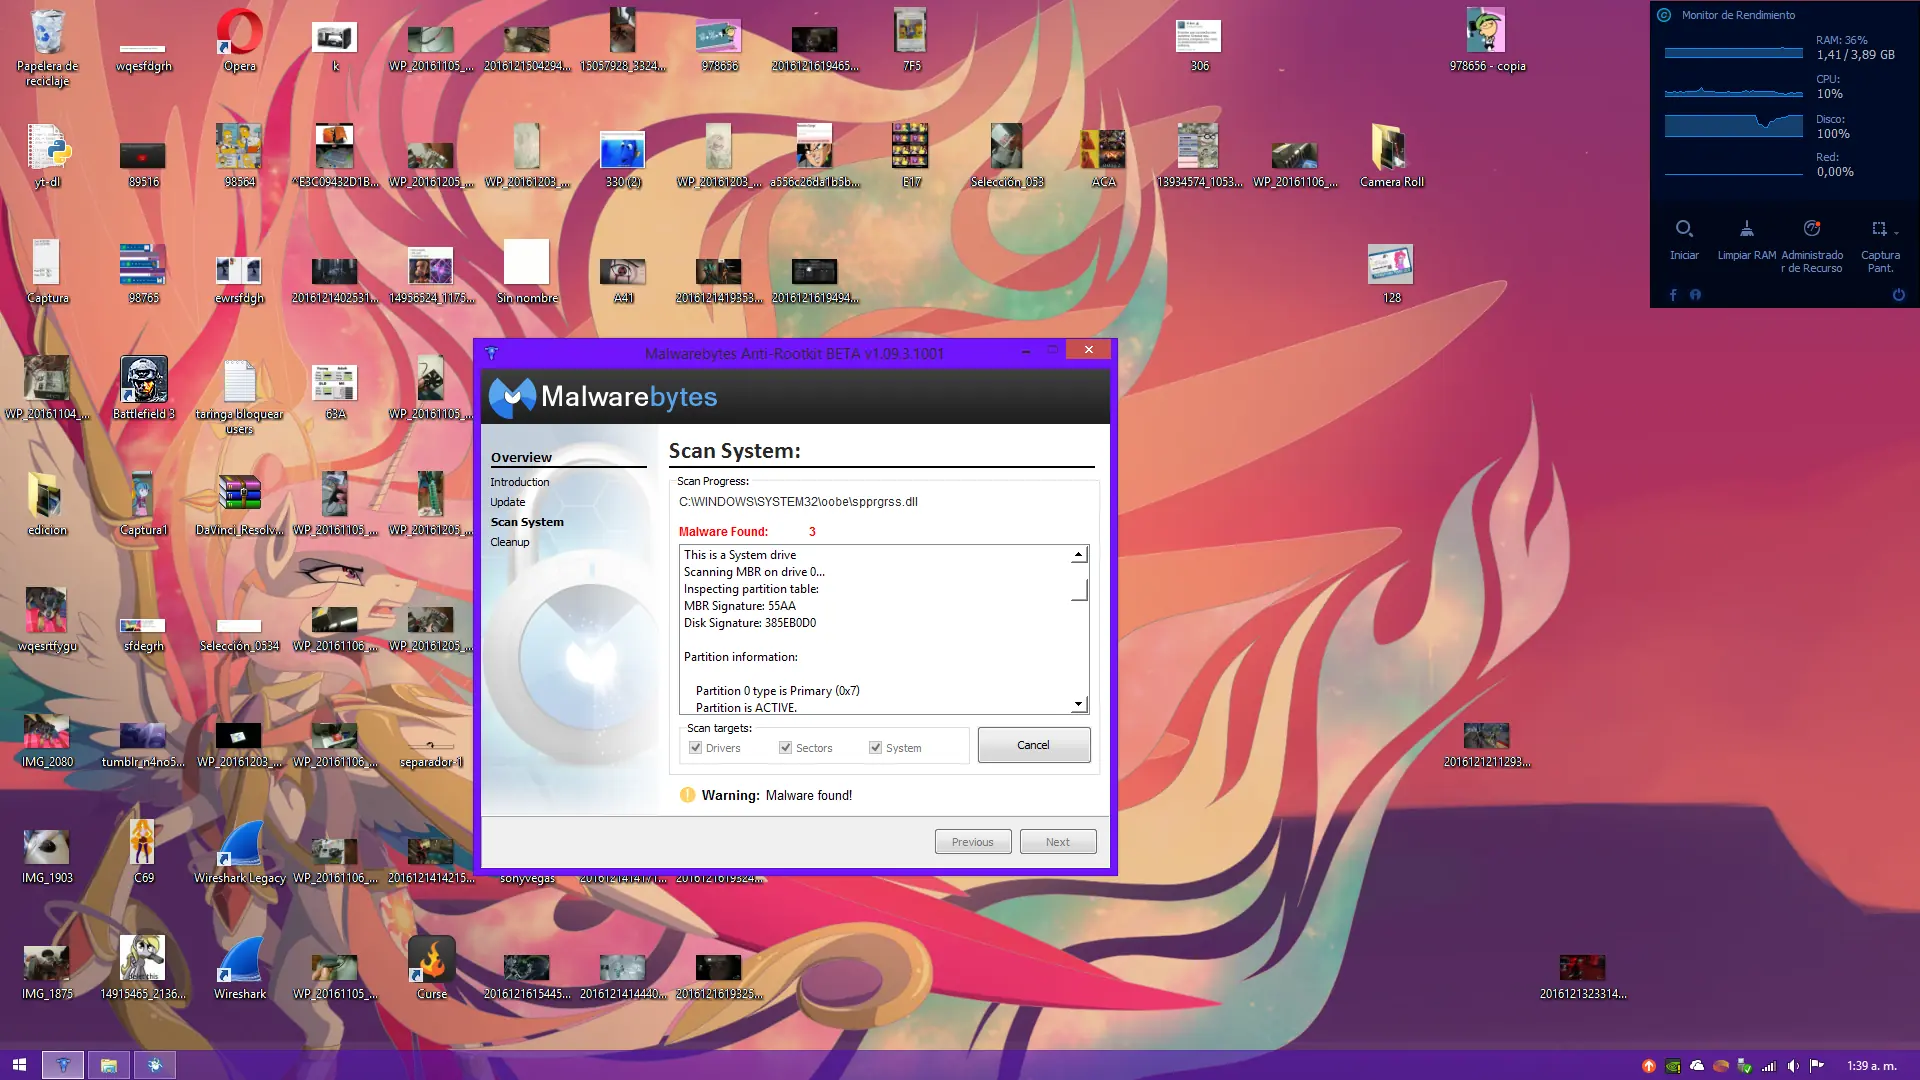Select the IMG_2080 desktop thumbnail

(x=47, y=740)
